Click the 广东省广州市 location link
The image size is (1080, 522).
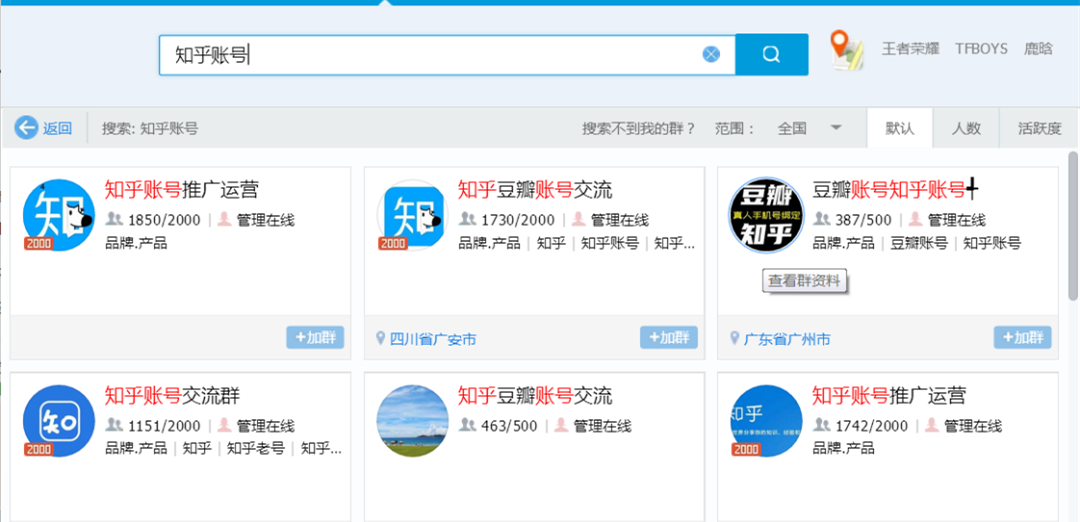[x=787, y=339]
